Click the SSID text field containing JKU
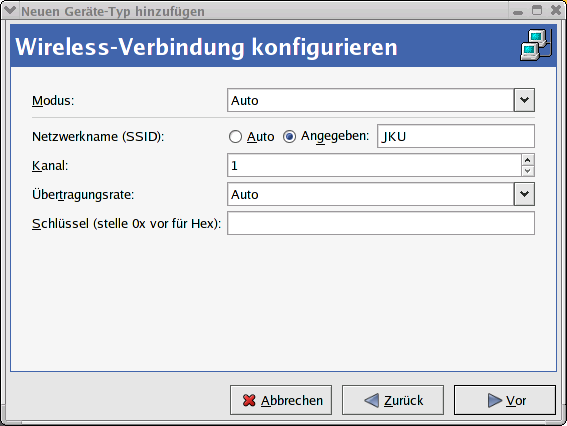Screen dimensions: 567x426 coord(456,136)
